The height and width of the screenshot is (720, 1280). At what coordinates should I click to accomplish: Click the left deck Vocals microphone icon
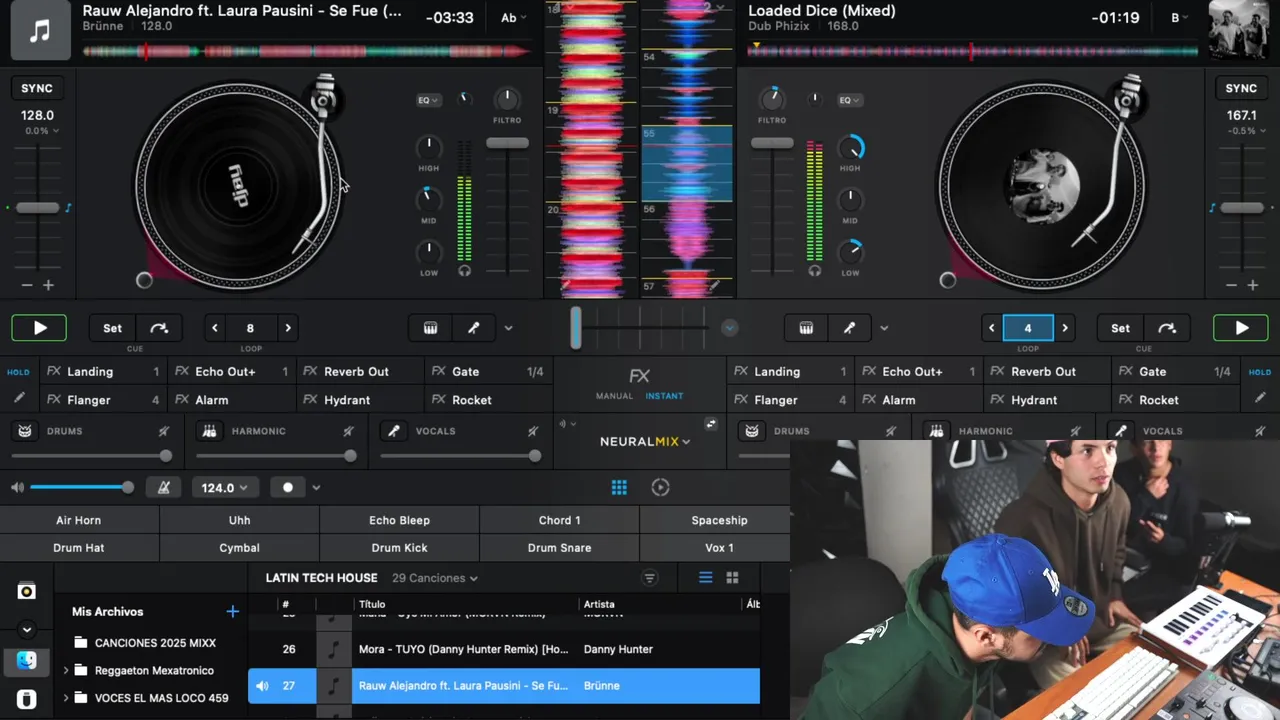point(394,431)
